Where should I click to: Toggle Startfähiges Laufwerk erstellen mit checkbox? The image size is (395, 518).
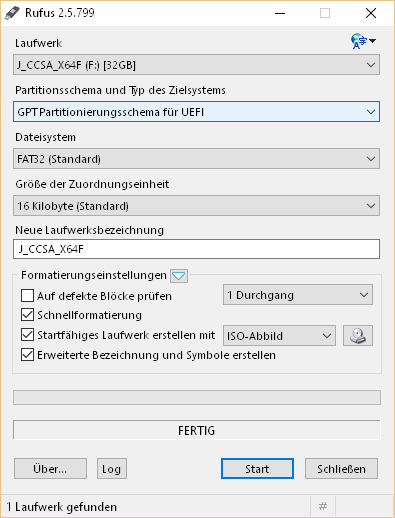click(27, 335)
